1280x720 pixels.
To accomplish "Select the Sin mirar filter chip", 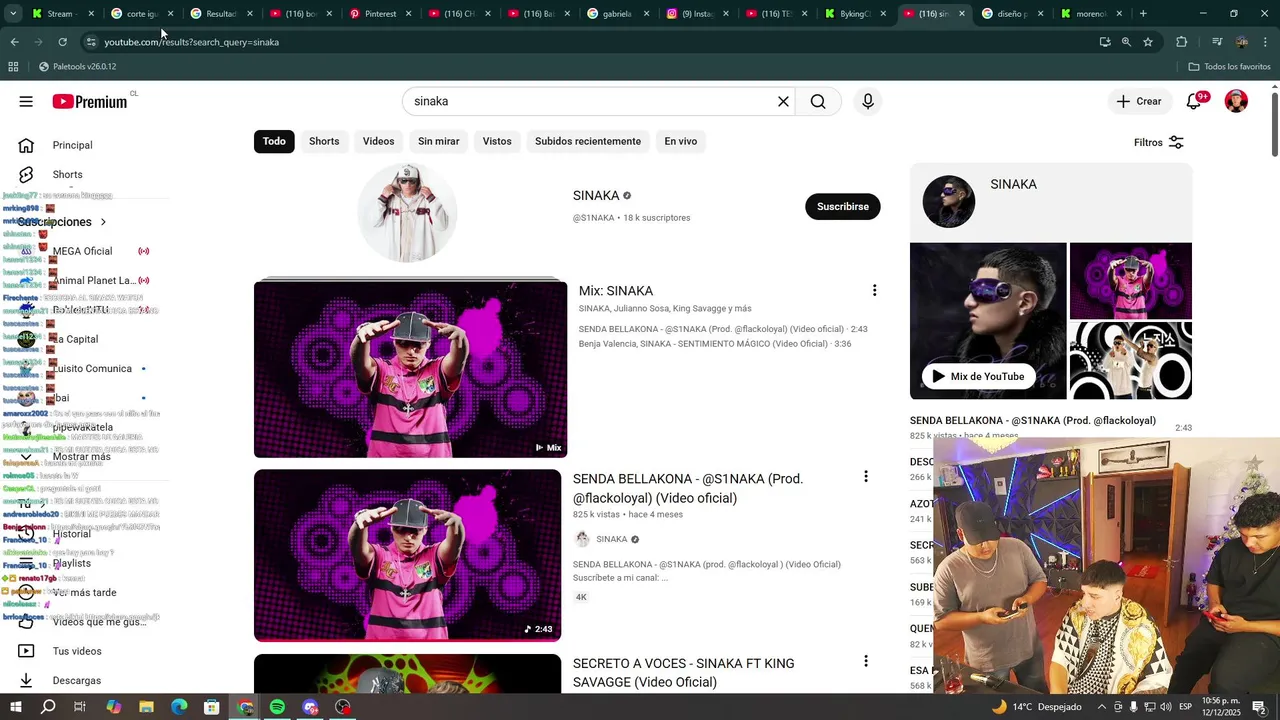I will click(x=438, y=141).
